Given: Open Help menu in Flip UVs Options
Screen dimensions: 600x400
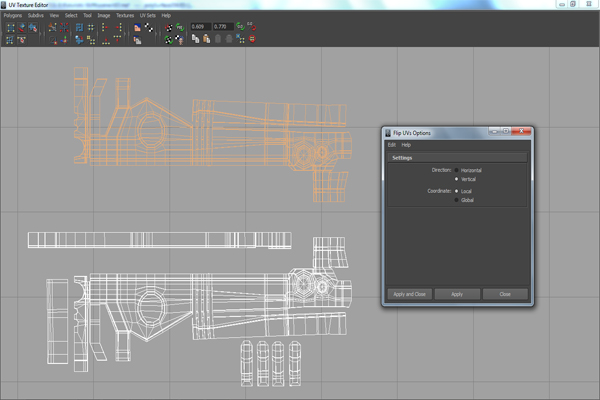Looking at the screenshot, I should pos(406,145).
